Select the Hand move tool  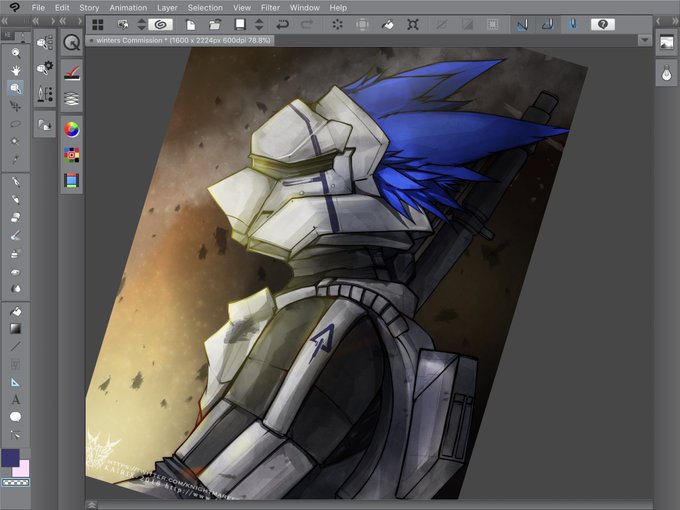pyautogui.click(x=16, y=70)
